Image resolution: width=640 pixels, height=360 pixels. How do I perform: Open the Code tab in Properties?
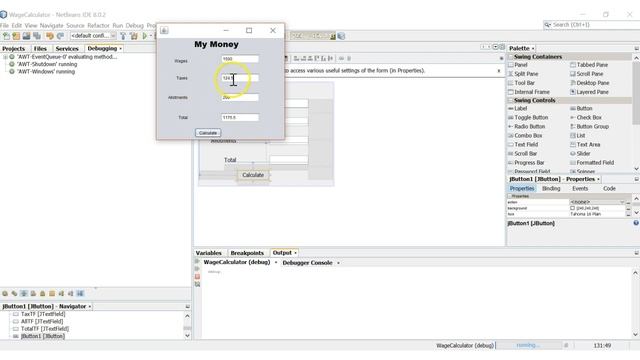pos(609,189)
